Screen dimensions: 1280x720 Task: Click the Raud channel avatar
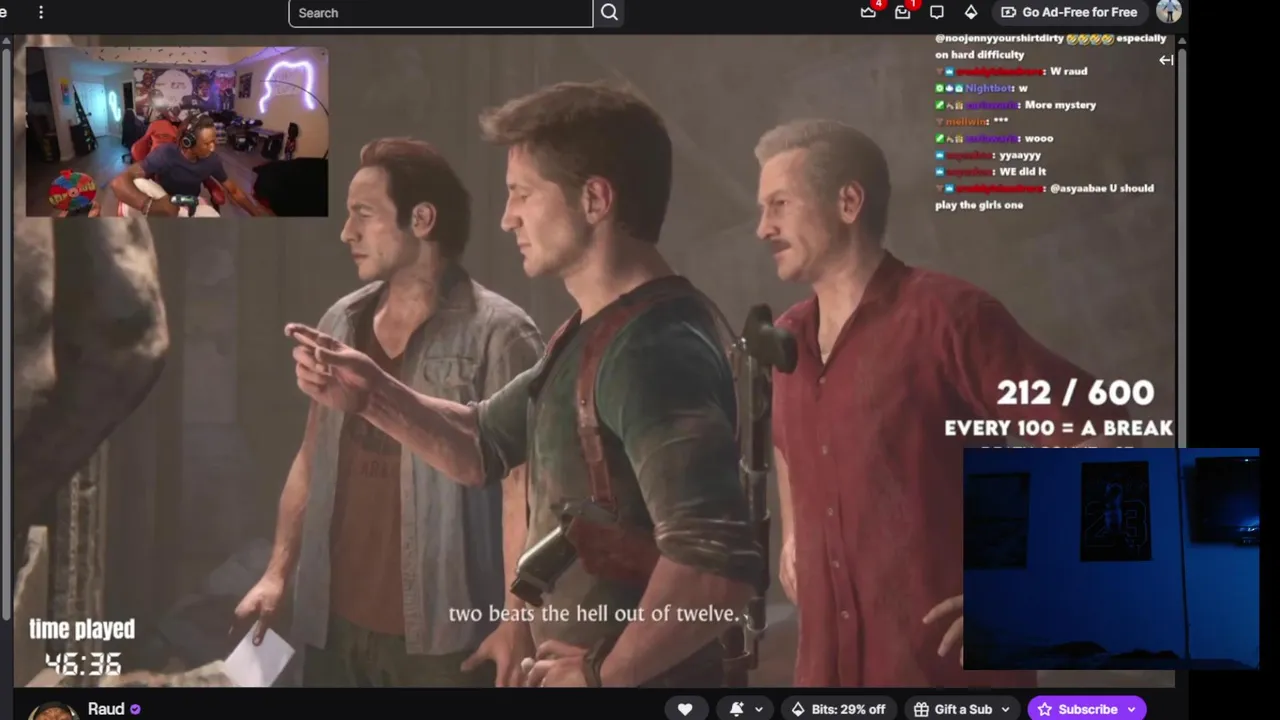click(x=52, y=711)
